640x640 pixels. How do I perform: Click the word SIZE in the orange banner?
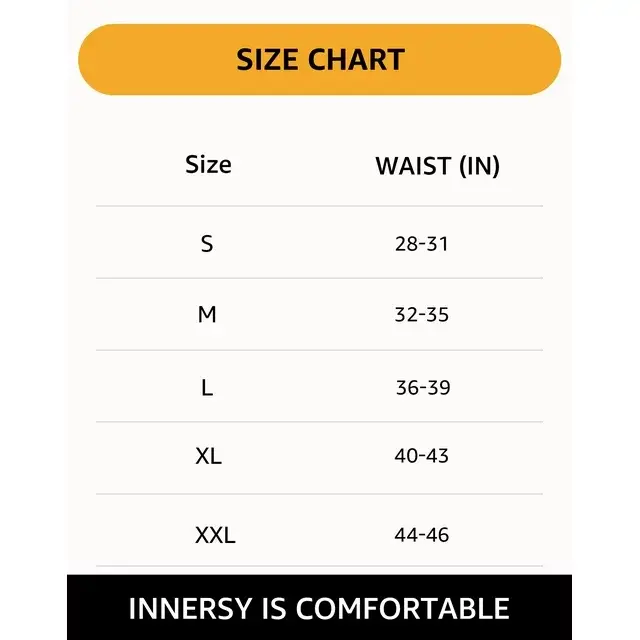(269, 60)
